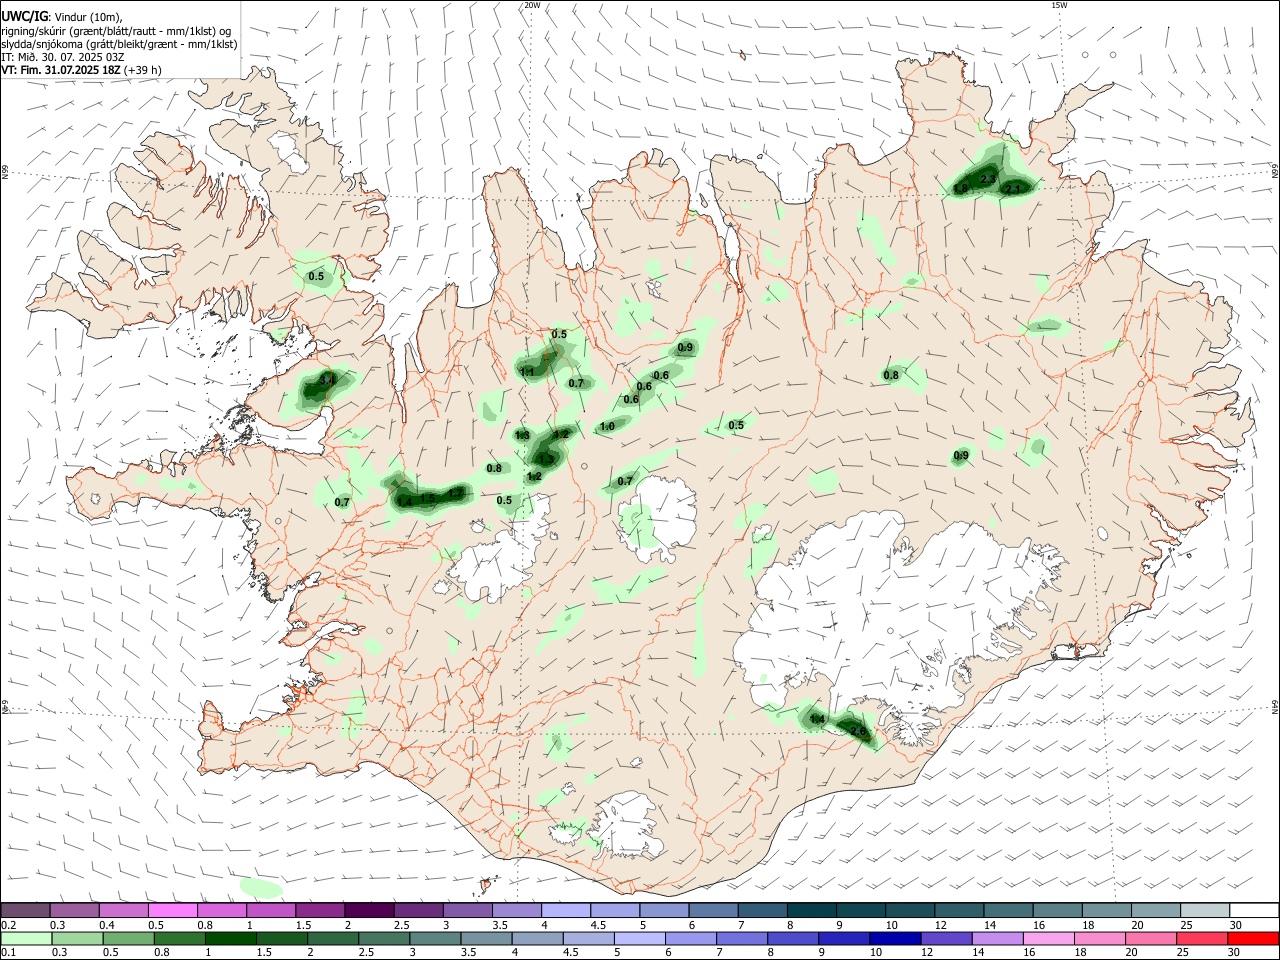Select the medium green 0.5 swatch in lower legend

click(128, 940)
